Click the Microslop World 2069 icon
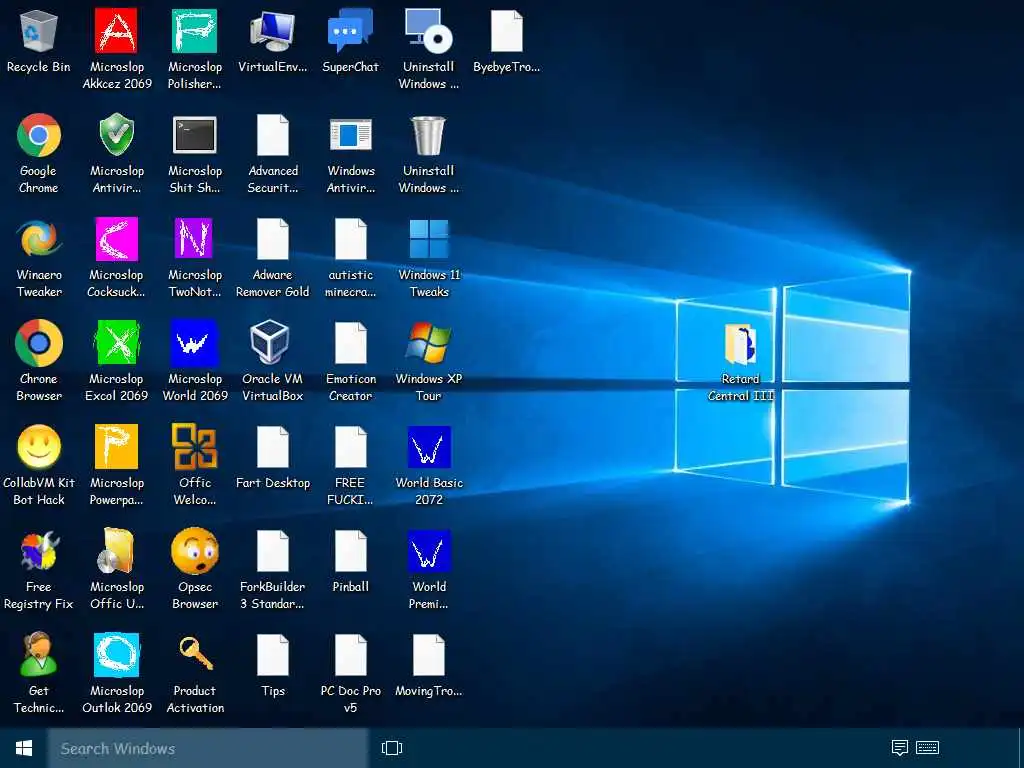The image size is (1024, 768). tap(194, 343)
